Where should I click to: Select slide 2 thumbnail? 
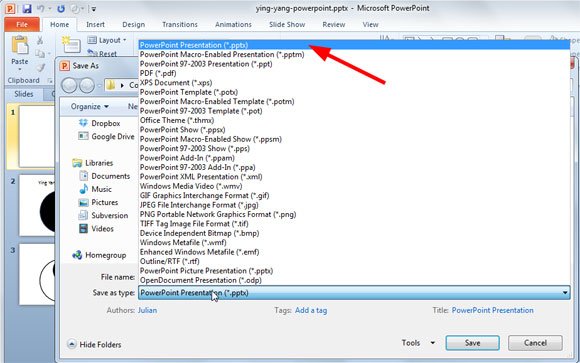pos(36,205)
